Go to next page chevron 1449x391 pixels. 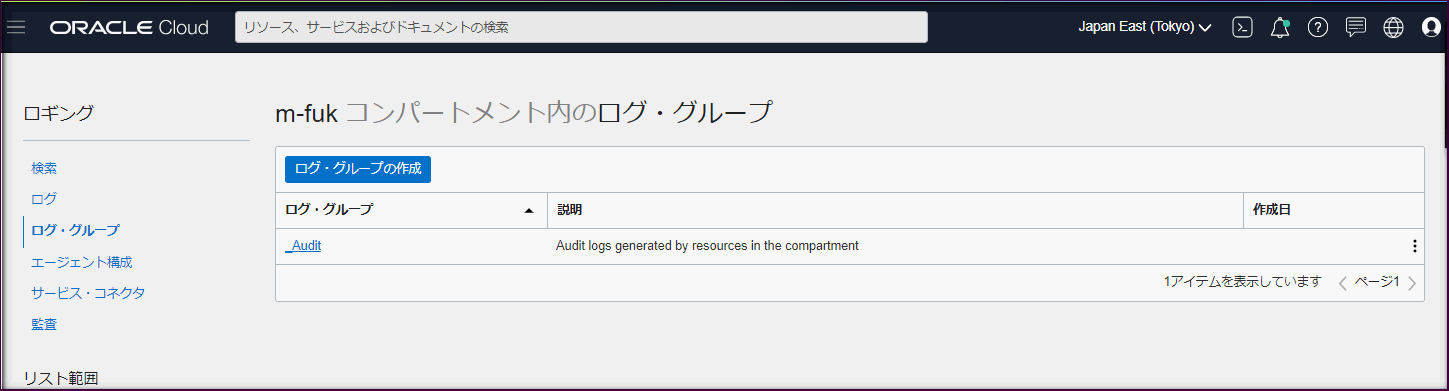click(1412, 283)
